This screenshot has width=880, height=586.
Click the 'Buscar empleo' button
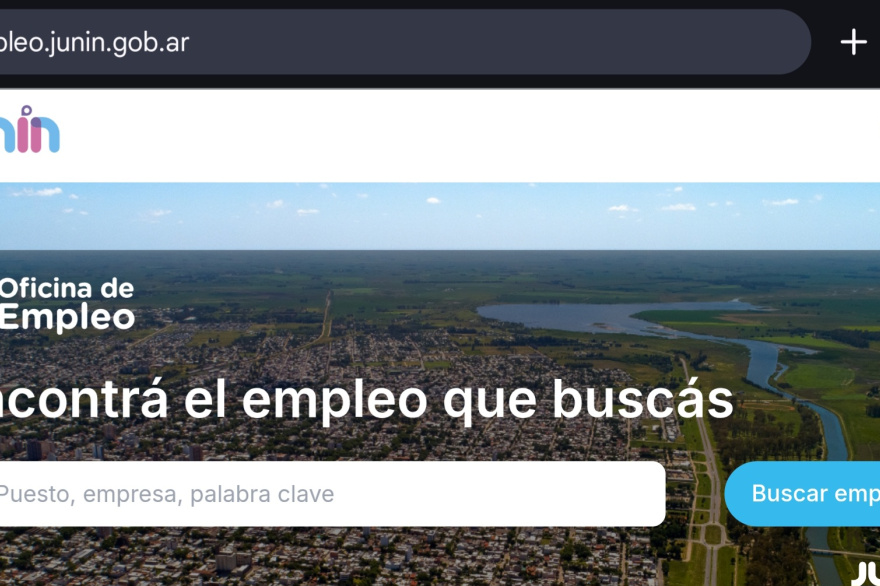tap(803, 494)
